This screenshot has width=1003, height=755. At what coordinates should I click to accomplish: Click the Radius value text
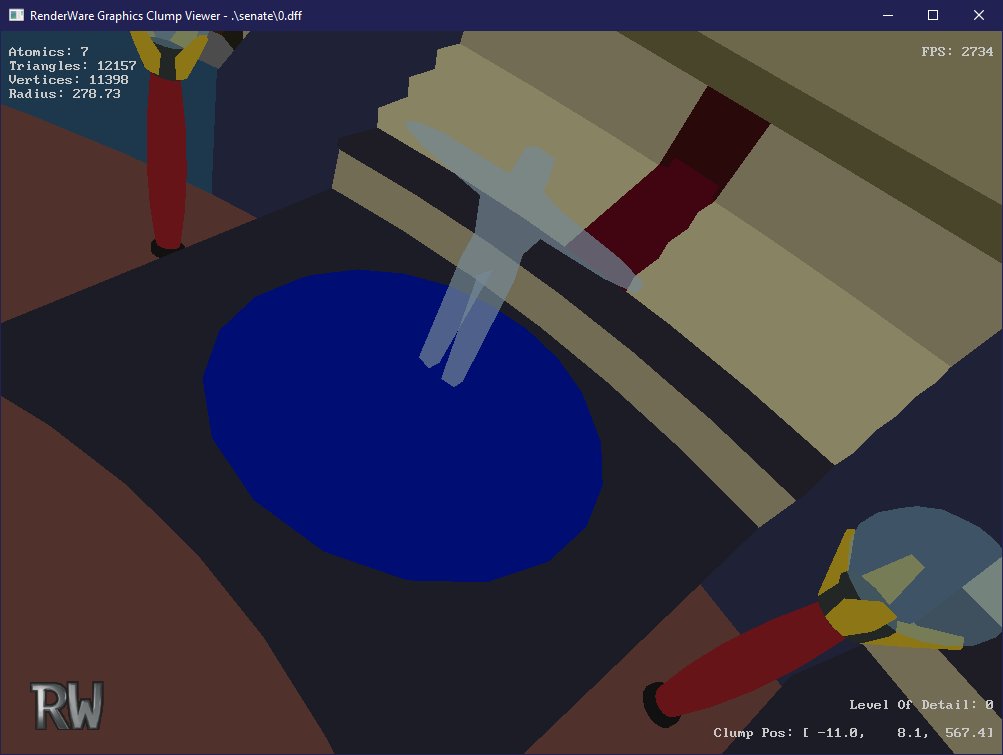coord(64,94)
